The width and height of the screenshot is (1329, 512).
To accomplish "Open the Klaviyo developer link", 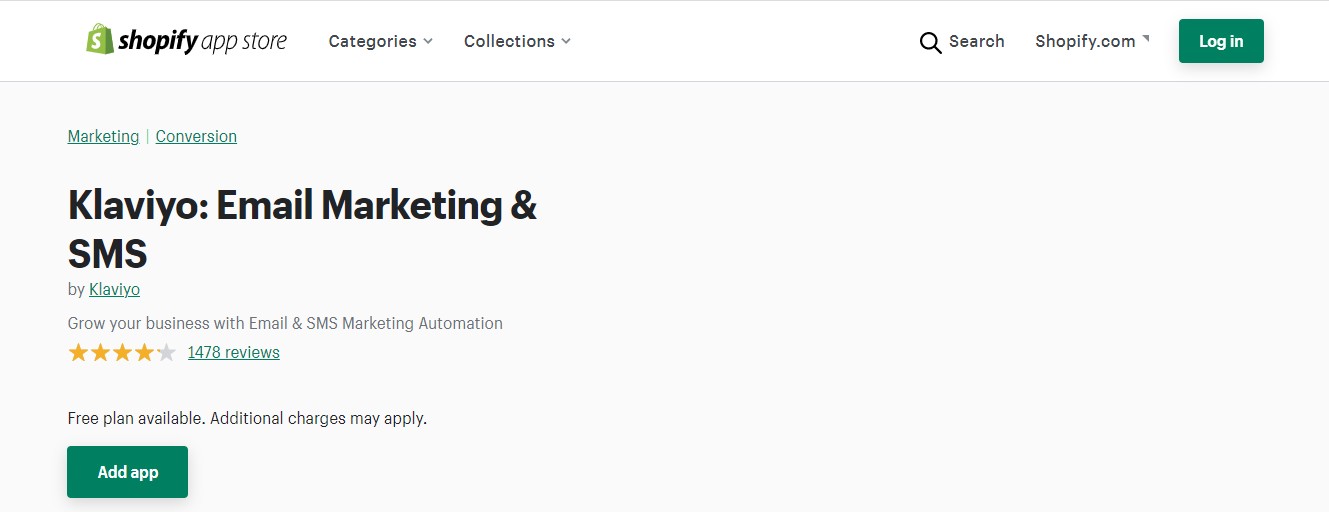I will point(114,289).
